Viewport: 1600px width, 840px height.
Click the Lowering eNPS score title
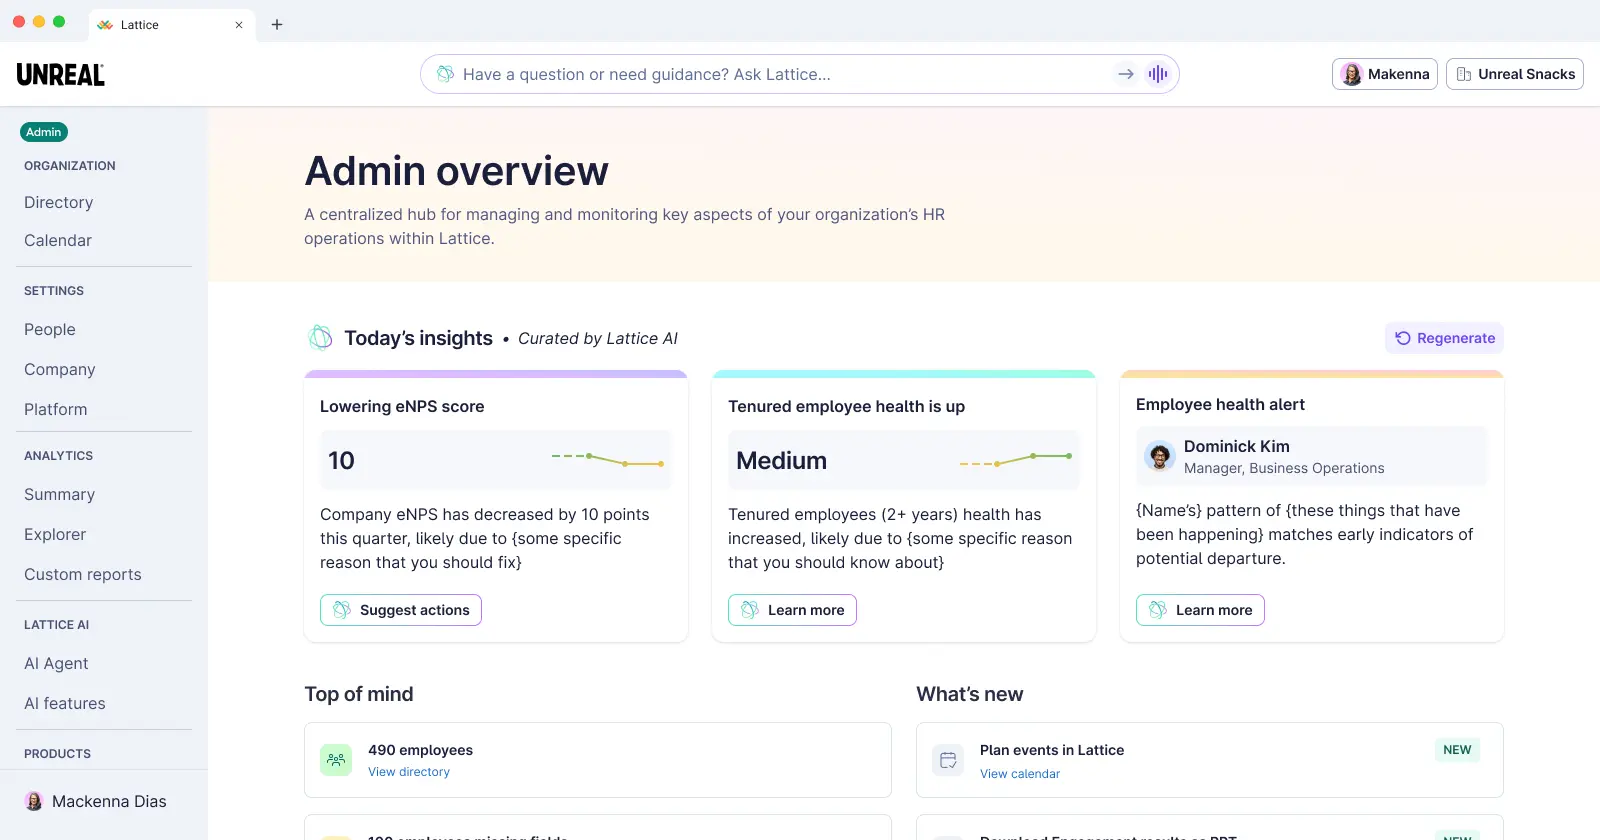[x=402, y=406]
